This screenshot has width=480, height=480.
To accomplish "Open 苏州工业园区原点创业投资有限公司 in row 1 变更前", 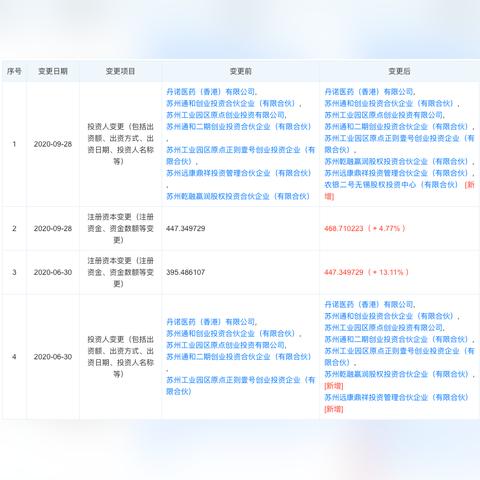I will [226, 115].
